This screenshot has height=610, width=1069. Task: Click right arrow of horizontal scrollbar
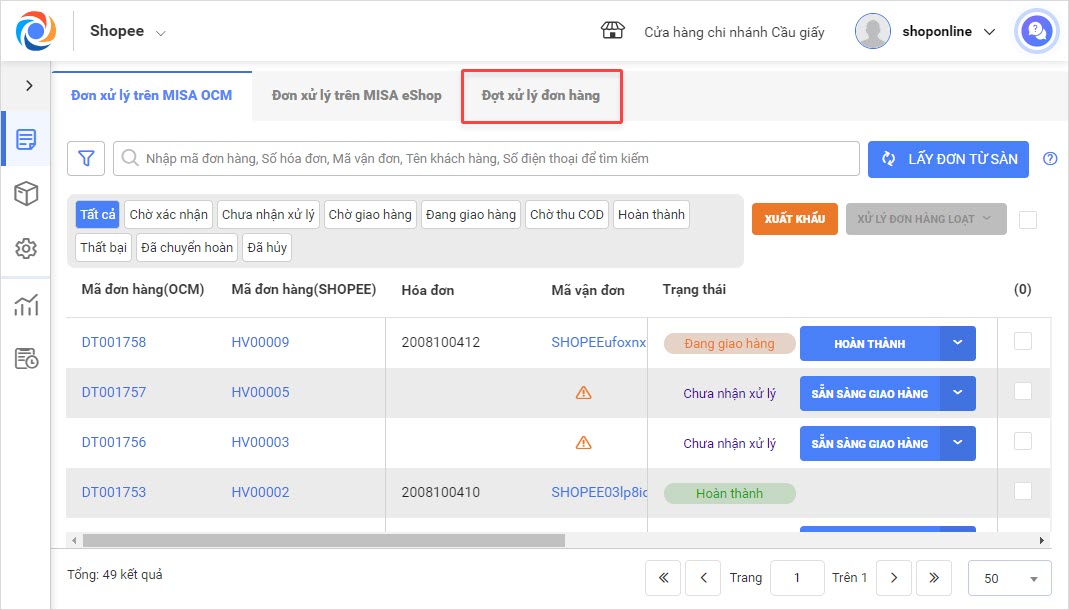tap(1042, 540)
